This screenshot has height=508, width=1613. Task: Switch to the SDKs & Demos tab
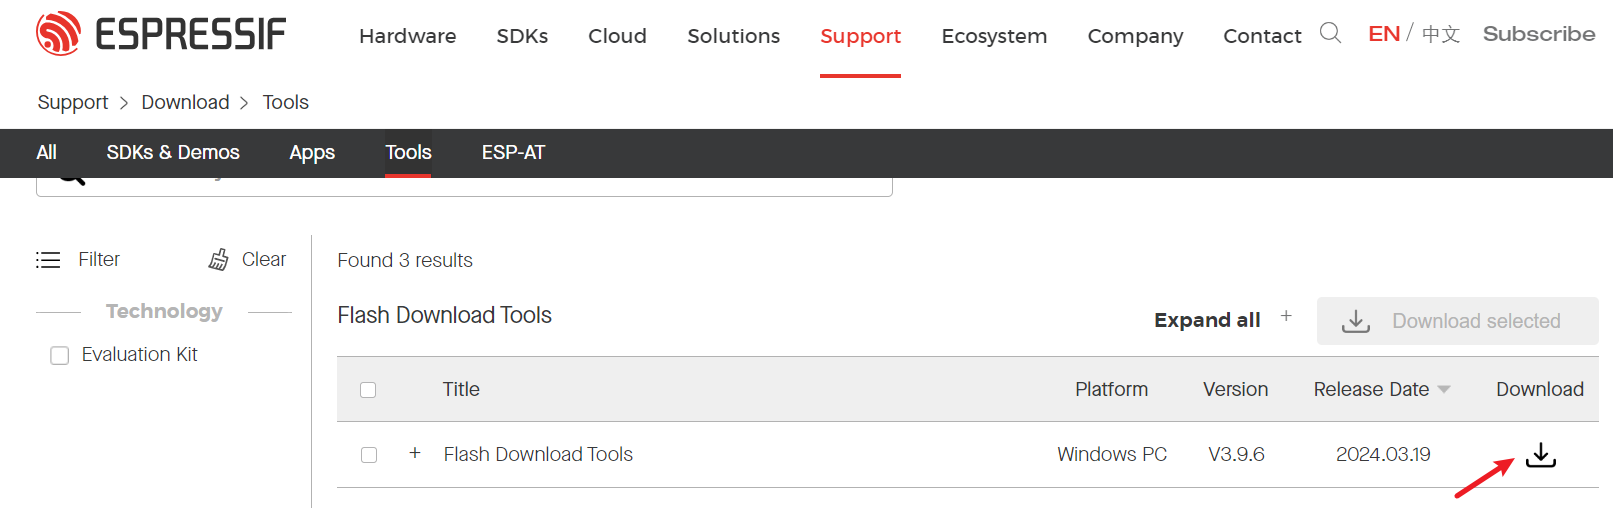coord(173,152)
